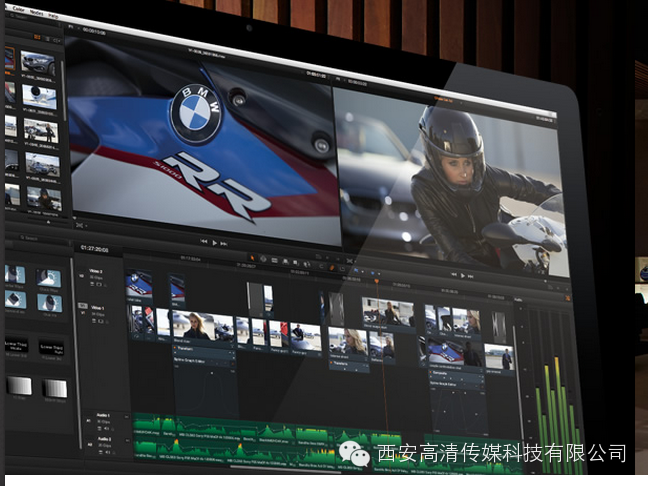Viewport: 648px width, 486px height.
Task: Select the BMW car clip thumbnail in media pool
Action: pyautogui.click(x=38, y=62)
